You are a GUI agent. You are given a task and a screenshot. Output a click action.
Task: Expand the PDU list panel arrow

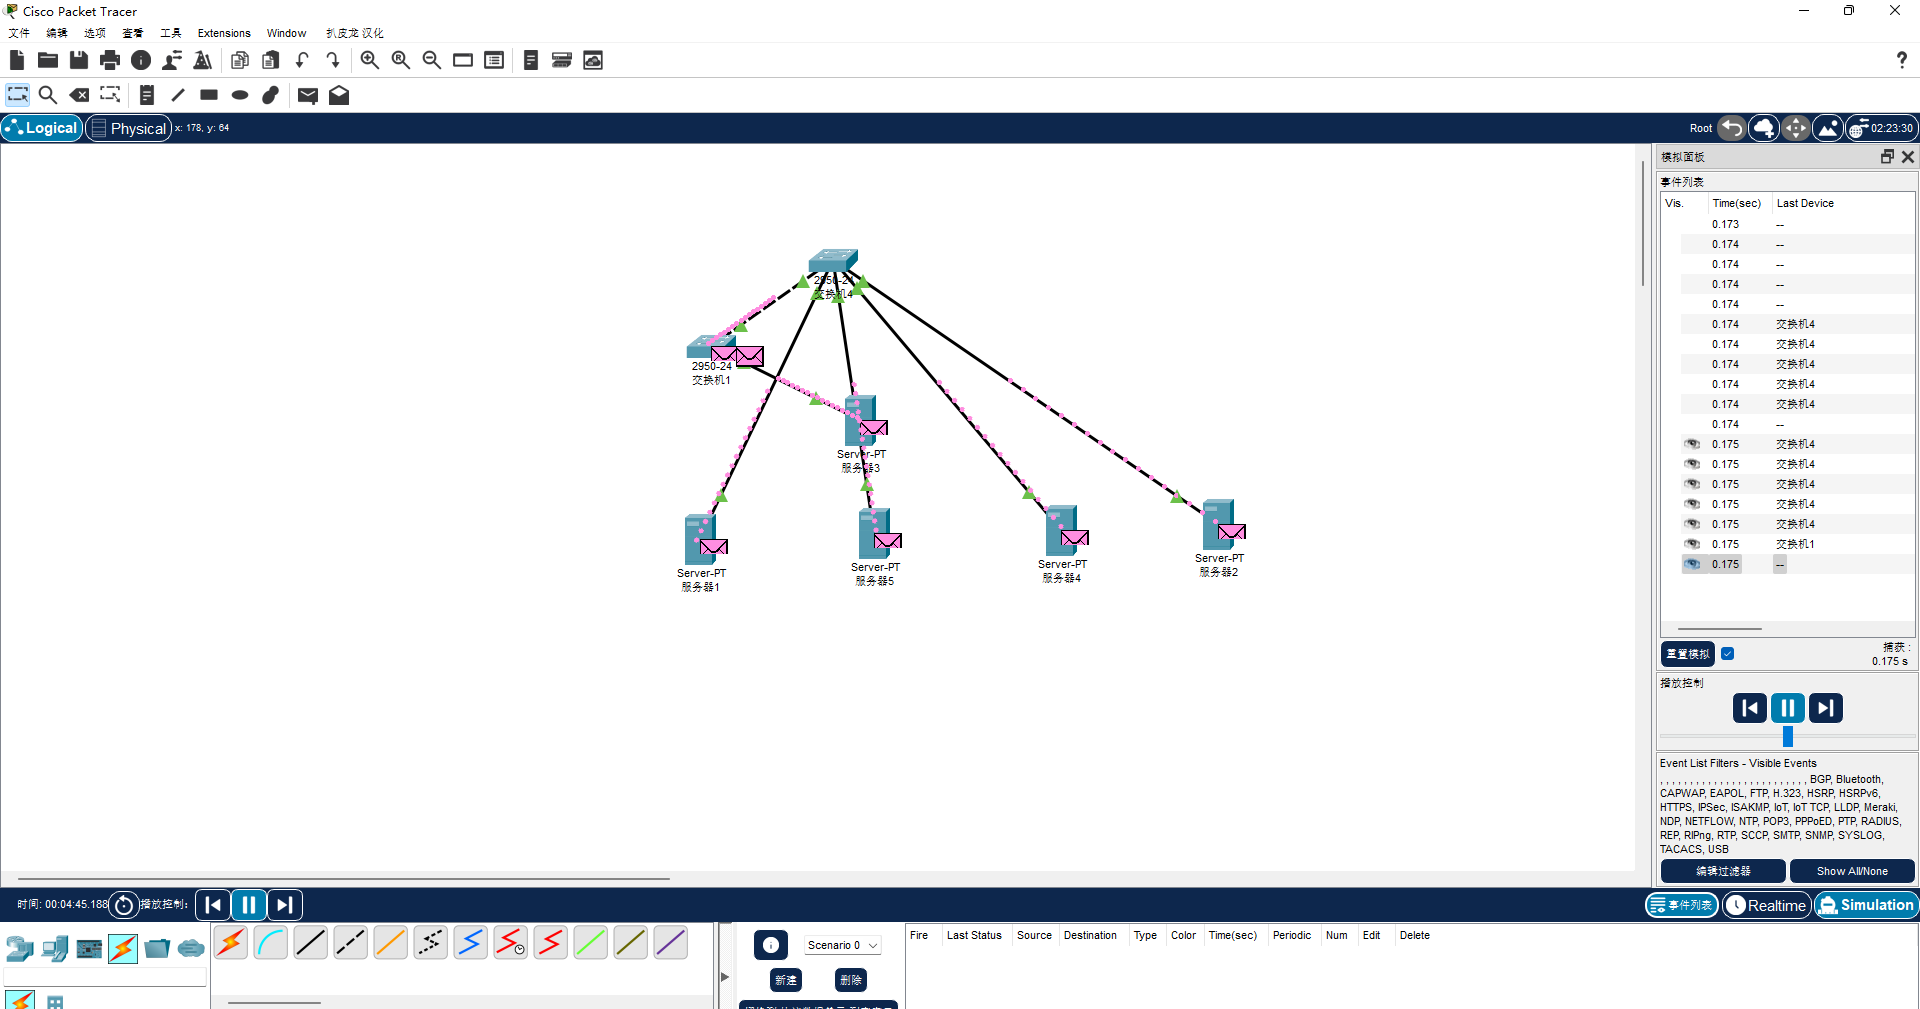725,976
